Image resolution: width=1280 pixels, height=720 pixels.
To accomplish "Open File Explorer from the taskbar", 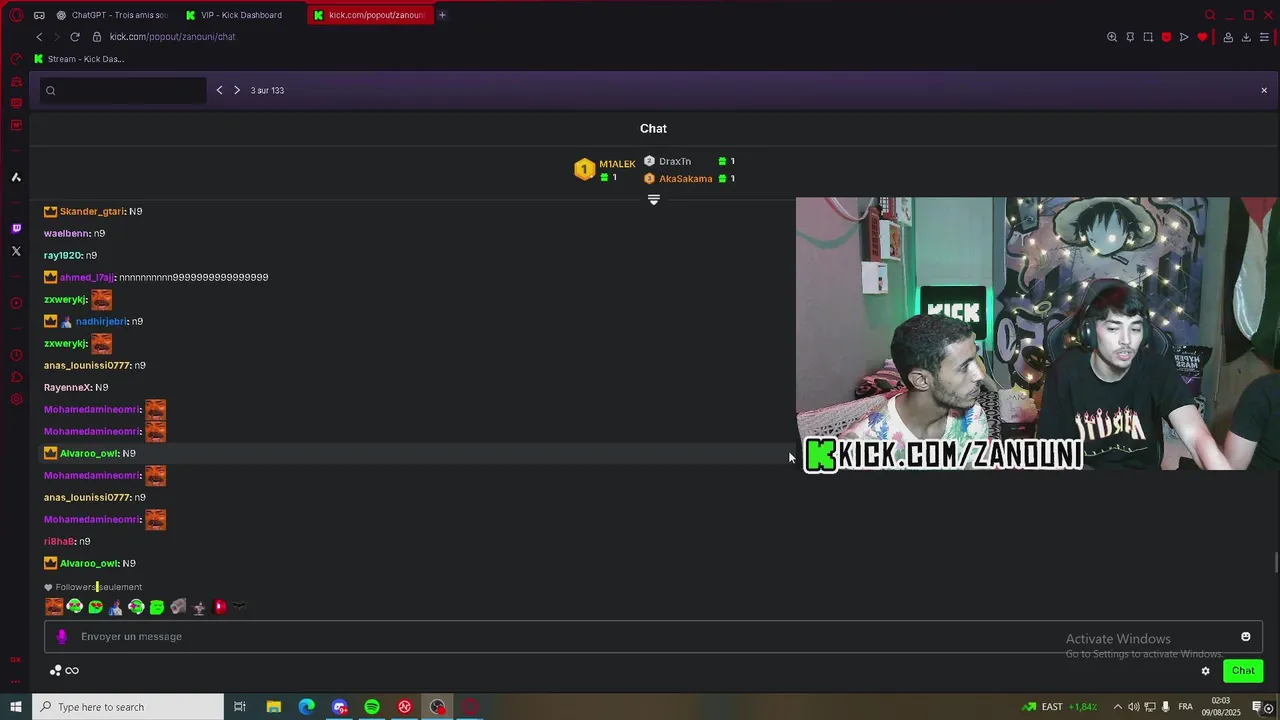I will point(273,707).
